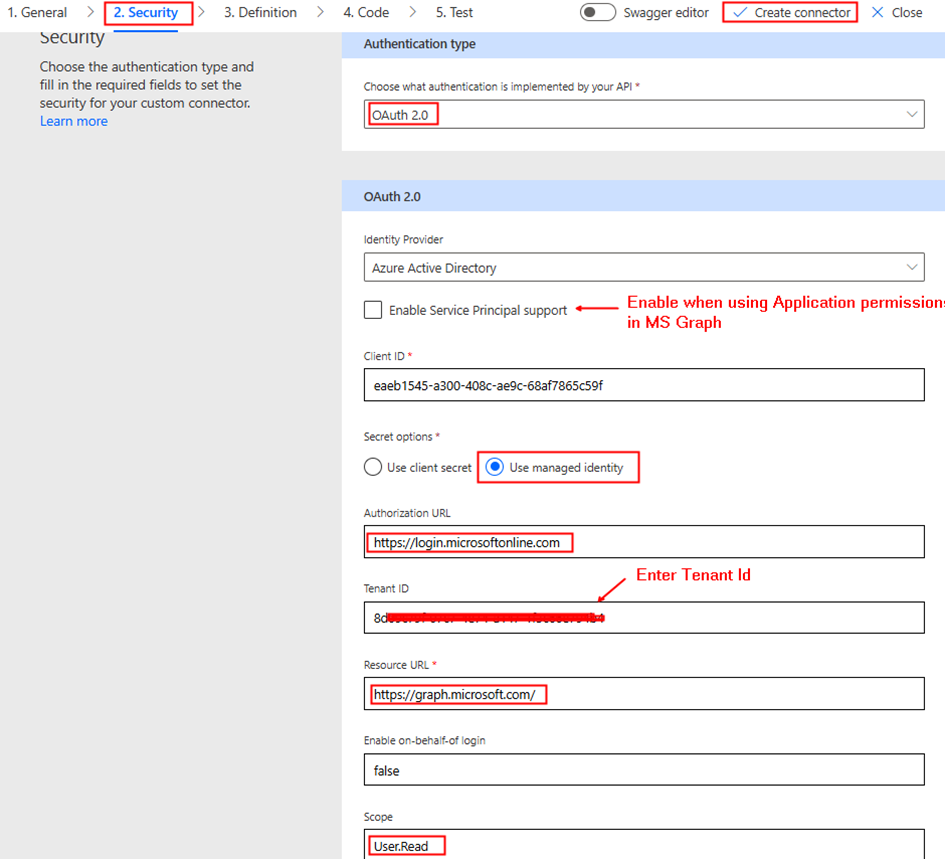Screen dimensions: 945x859
Task: Click inside the Client ID field
Action: click(x=644, y=385)
